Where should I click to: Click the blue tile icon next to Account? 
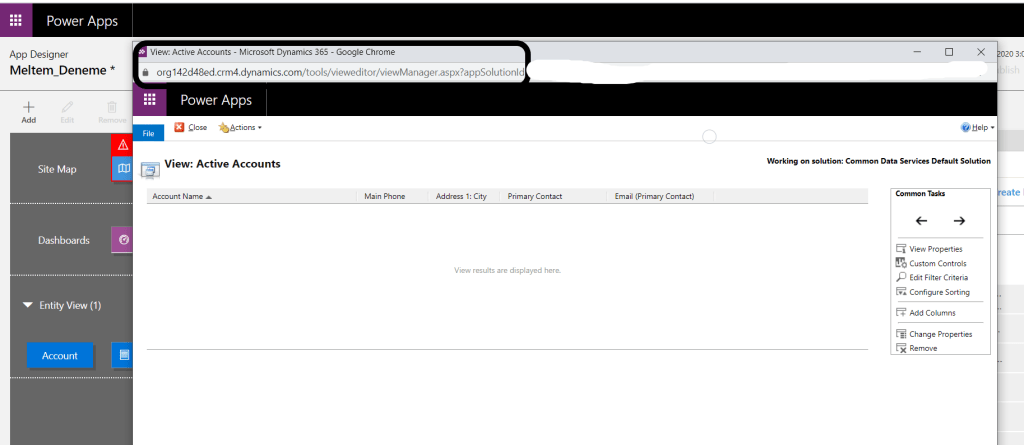(x=124, y=355)
